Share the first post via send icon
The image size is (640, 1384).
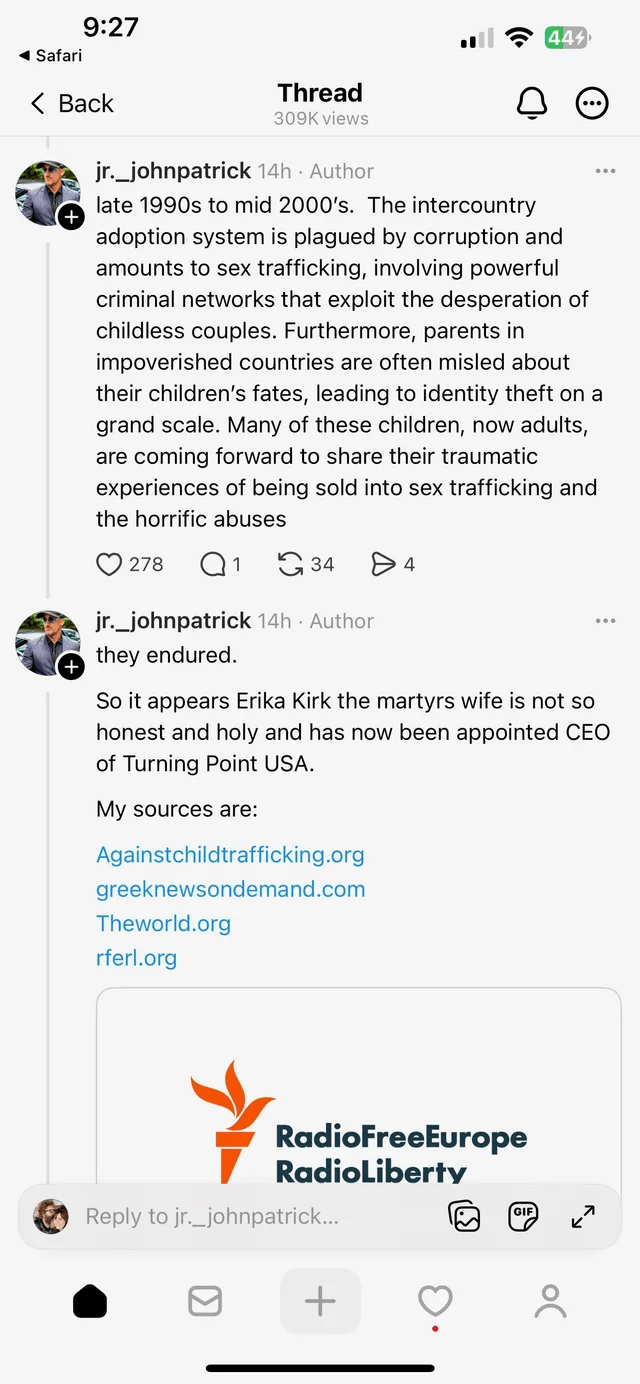tap(383, 565)
